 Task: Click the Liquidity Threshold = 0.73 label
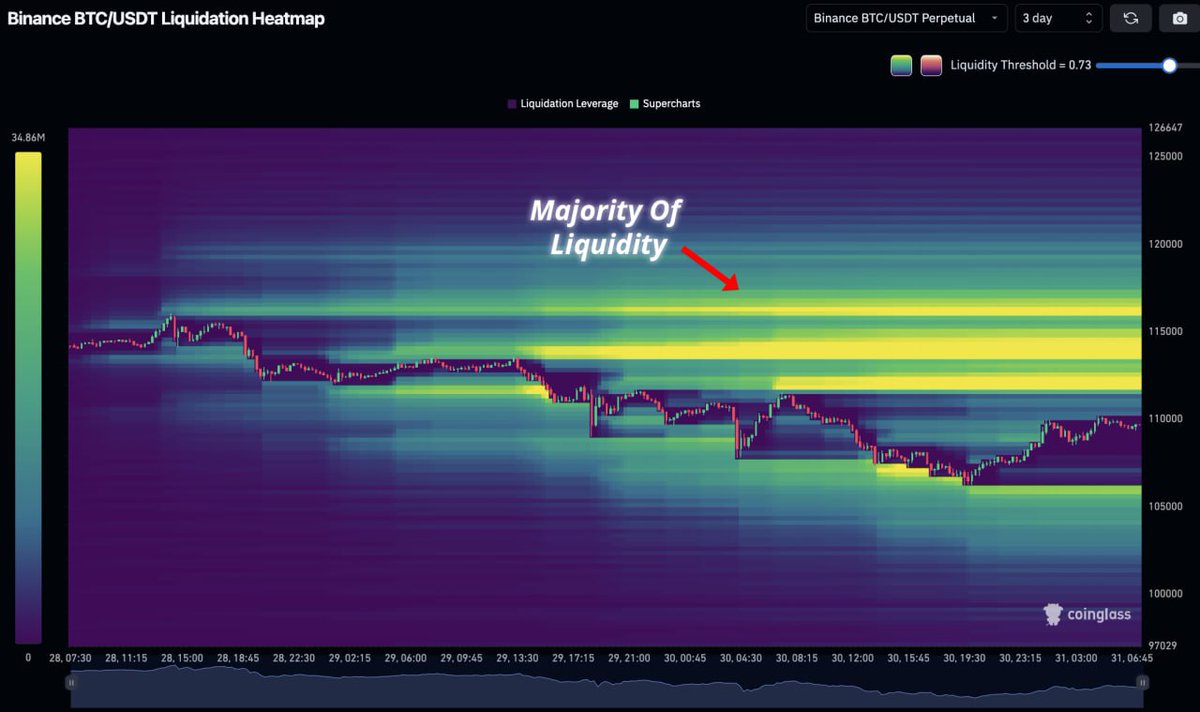click(x=1020, y=66)
